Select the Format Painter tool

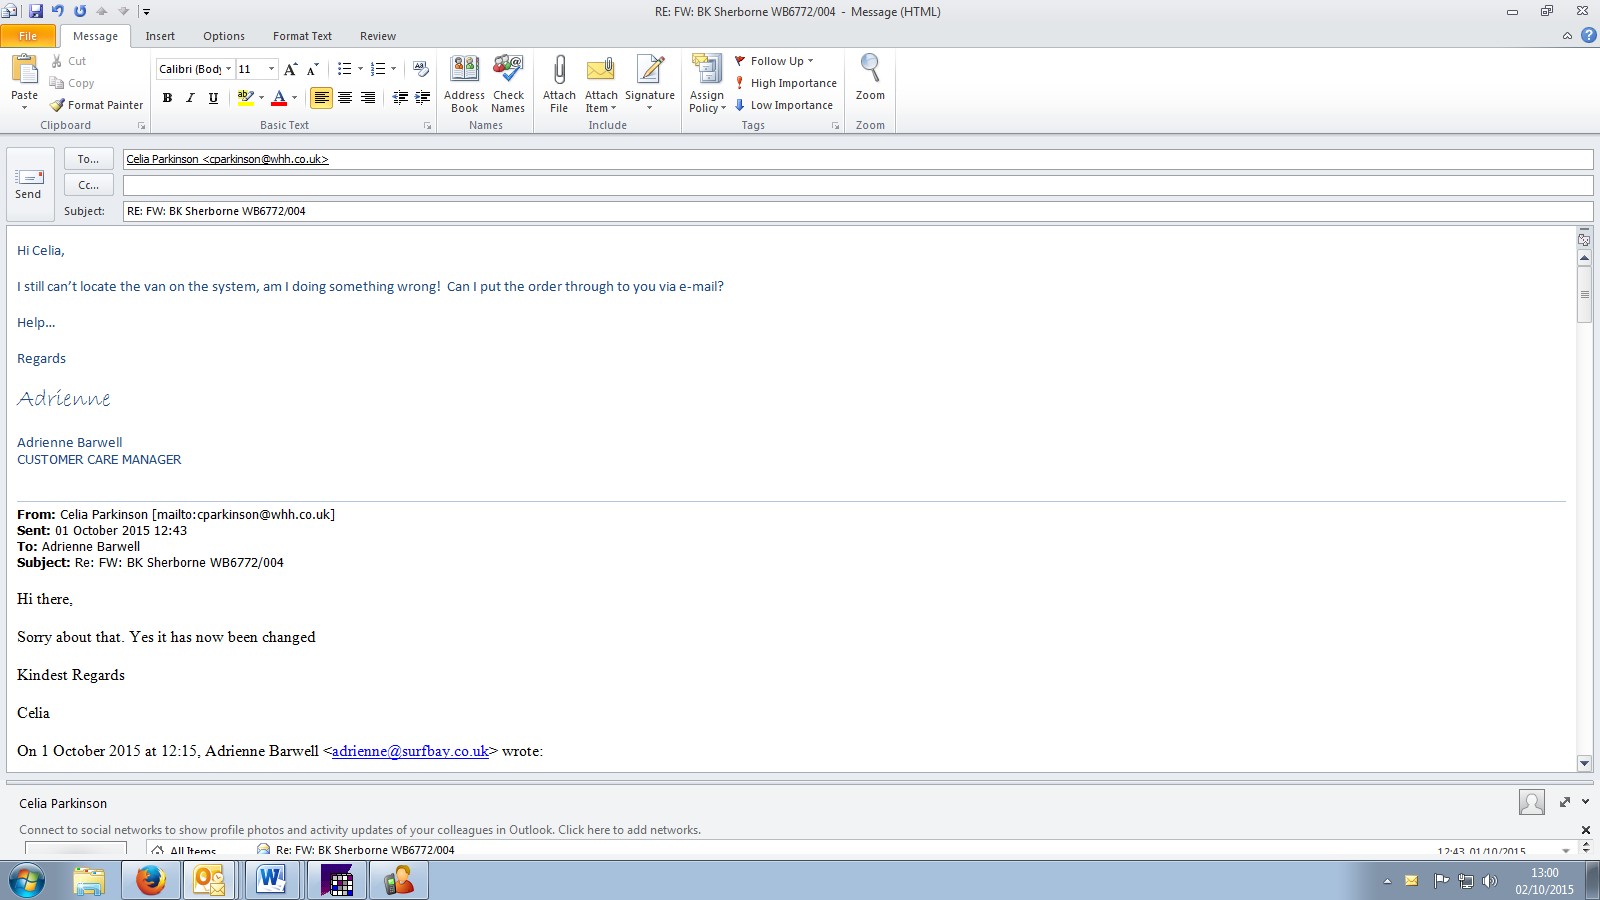97,105
